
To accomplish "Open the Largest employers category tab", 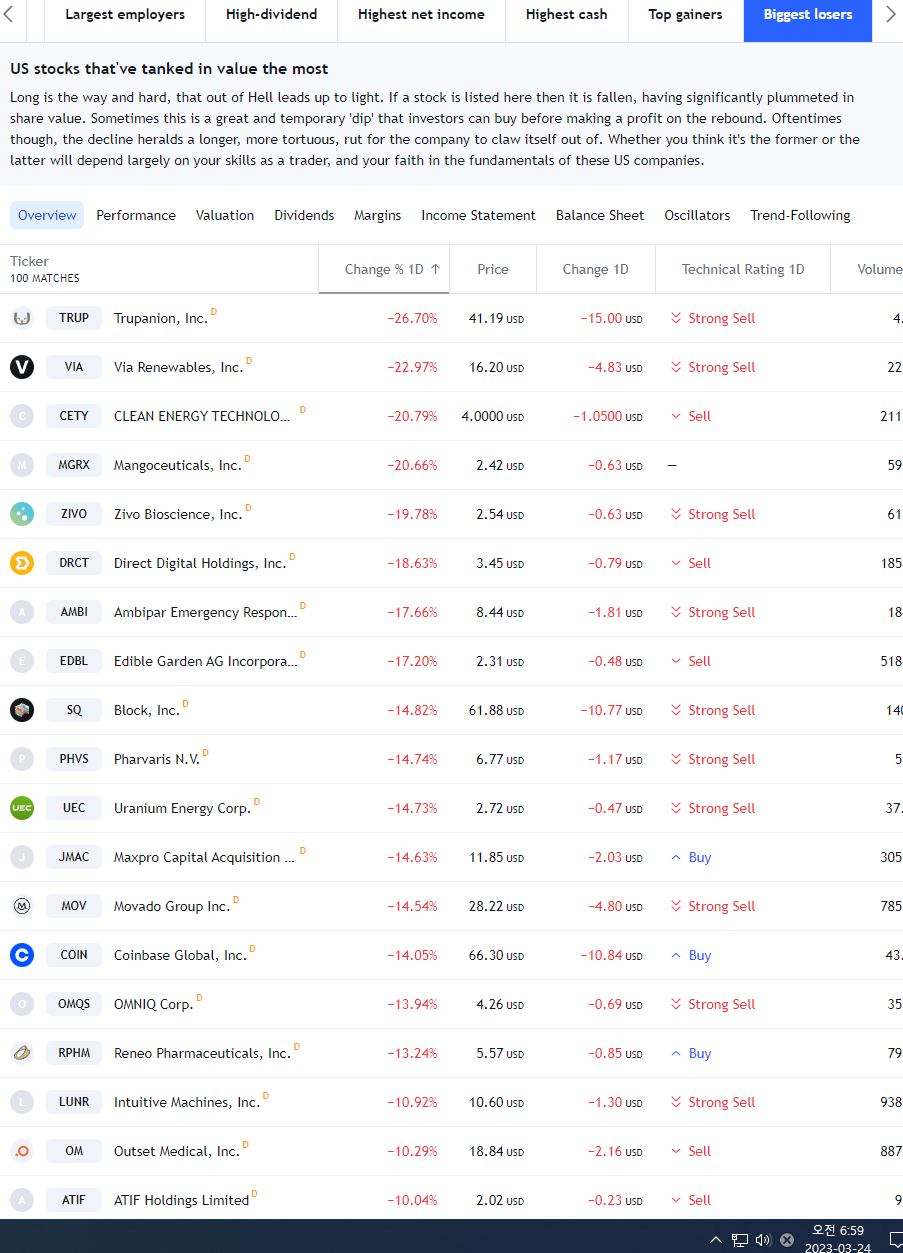I will coord(125,14).
